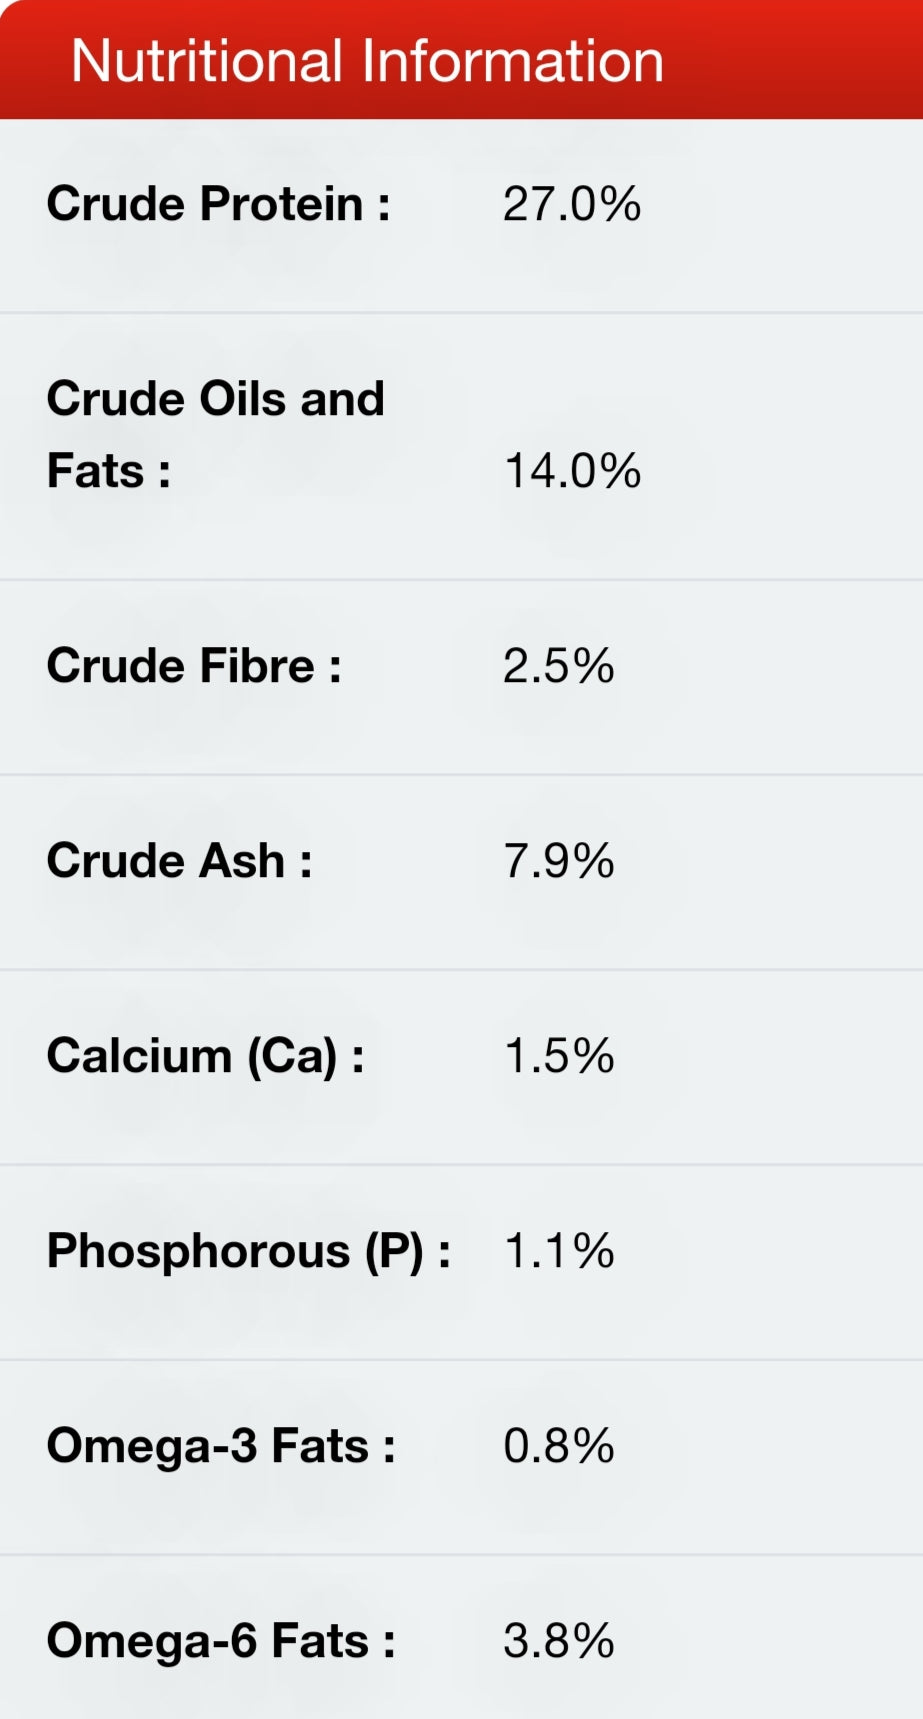Select the "Fats :" text under Crude Oils

click(x=108, y=470)
